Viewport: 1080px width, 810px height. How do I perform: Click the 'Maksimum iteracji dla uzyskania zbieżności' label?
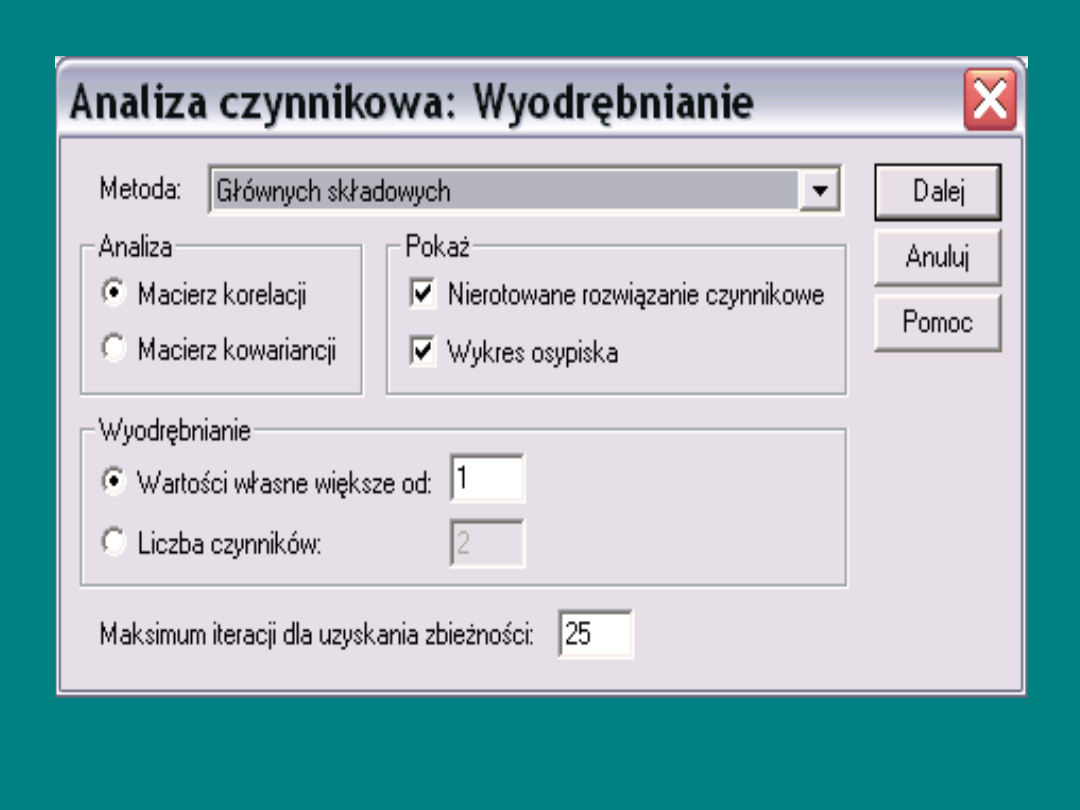point(317,635)
